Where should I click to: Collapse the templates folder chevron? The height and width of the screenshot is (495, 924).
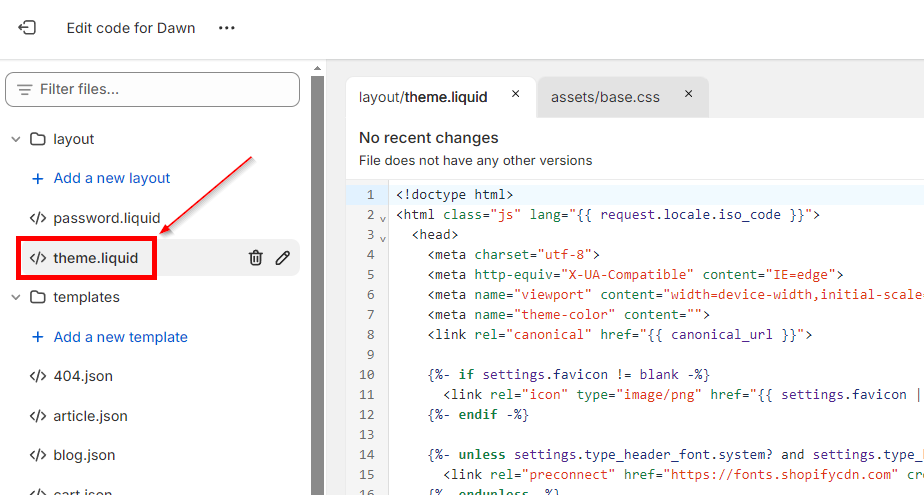pos(16,298)
